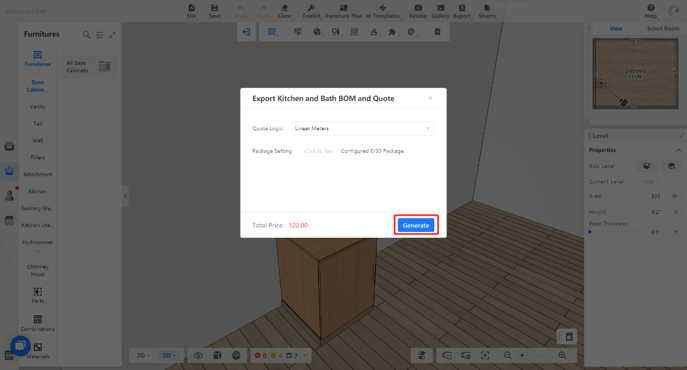Open the Parts category
The width and height of the screenshot is (687, 370).
pyautogui.click(x=38, y=295)
